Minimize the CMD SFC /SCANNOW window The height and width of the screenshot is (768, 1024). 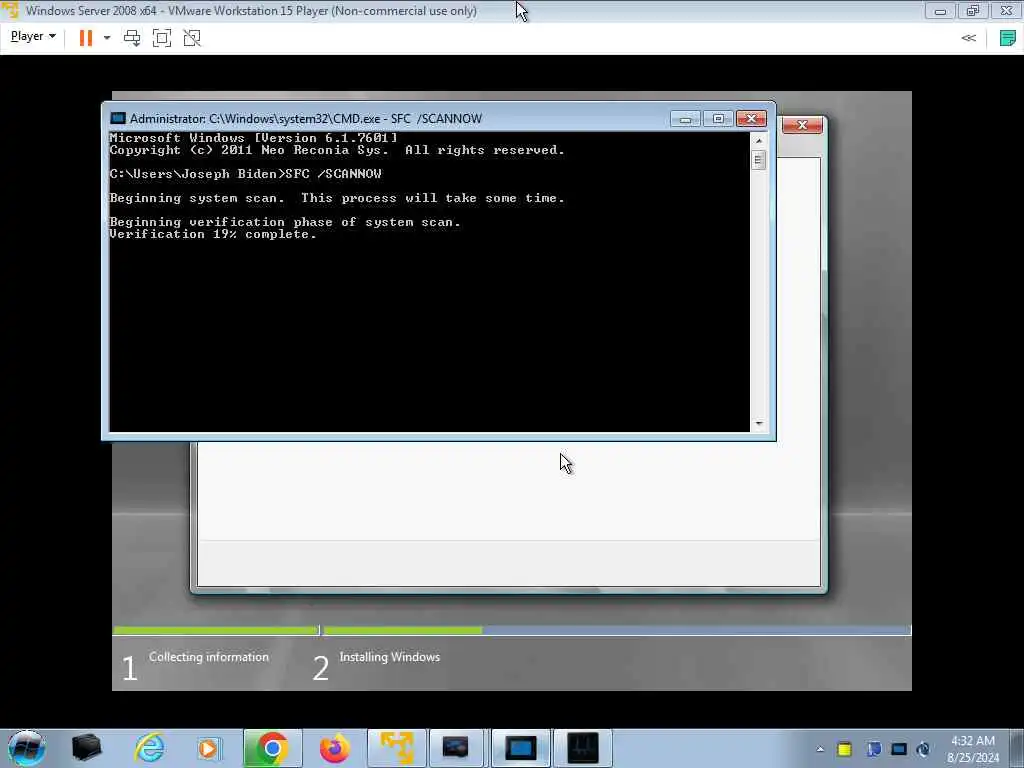(x=685, y=119)
